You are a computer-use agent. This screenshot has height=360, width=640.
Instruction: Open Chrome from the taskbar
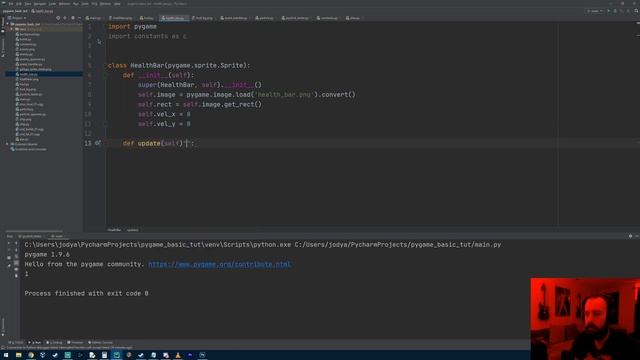point(31,355)
